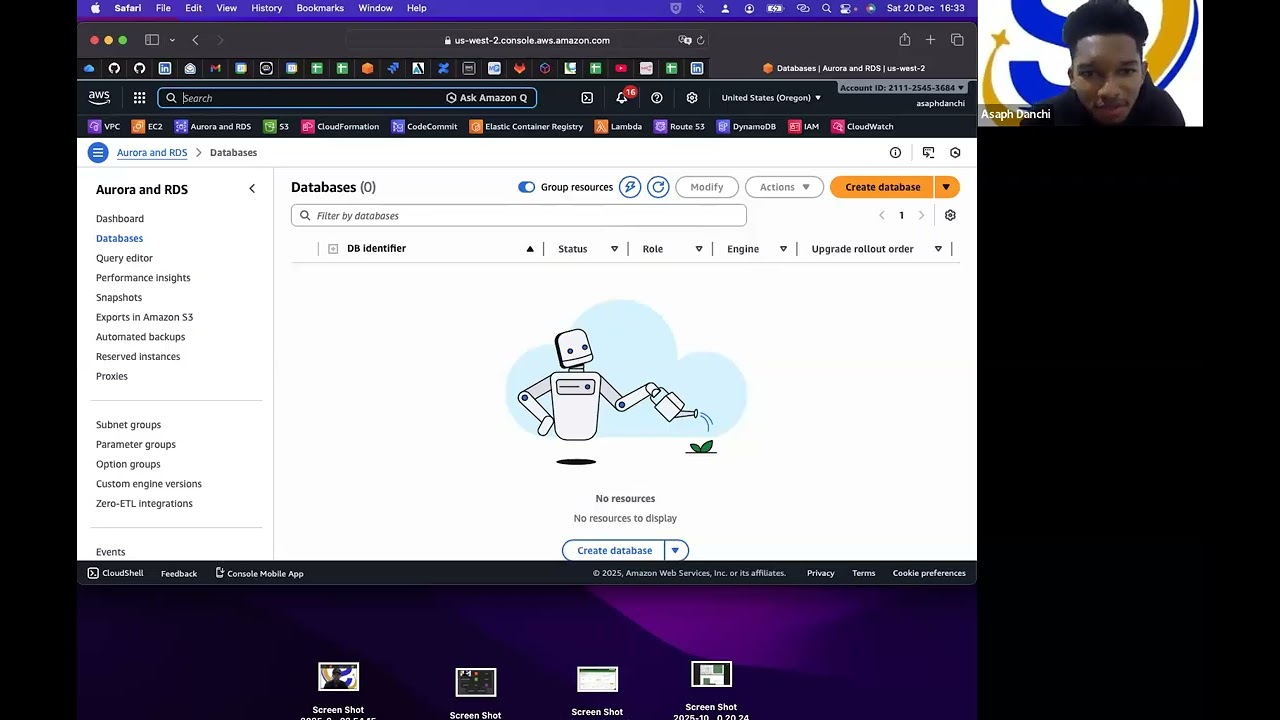This screenshot has height=720, width=1280.
Task: Open AWS console settings gear in top bar
Action: pos(692,98)
